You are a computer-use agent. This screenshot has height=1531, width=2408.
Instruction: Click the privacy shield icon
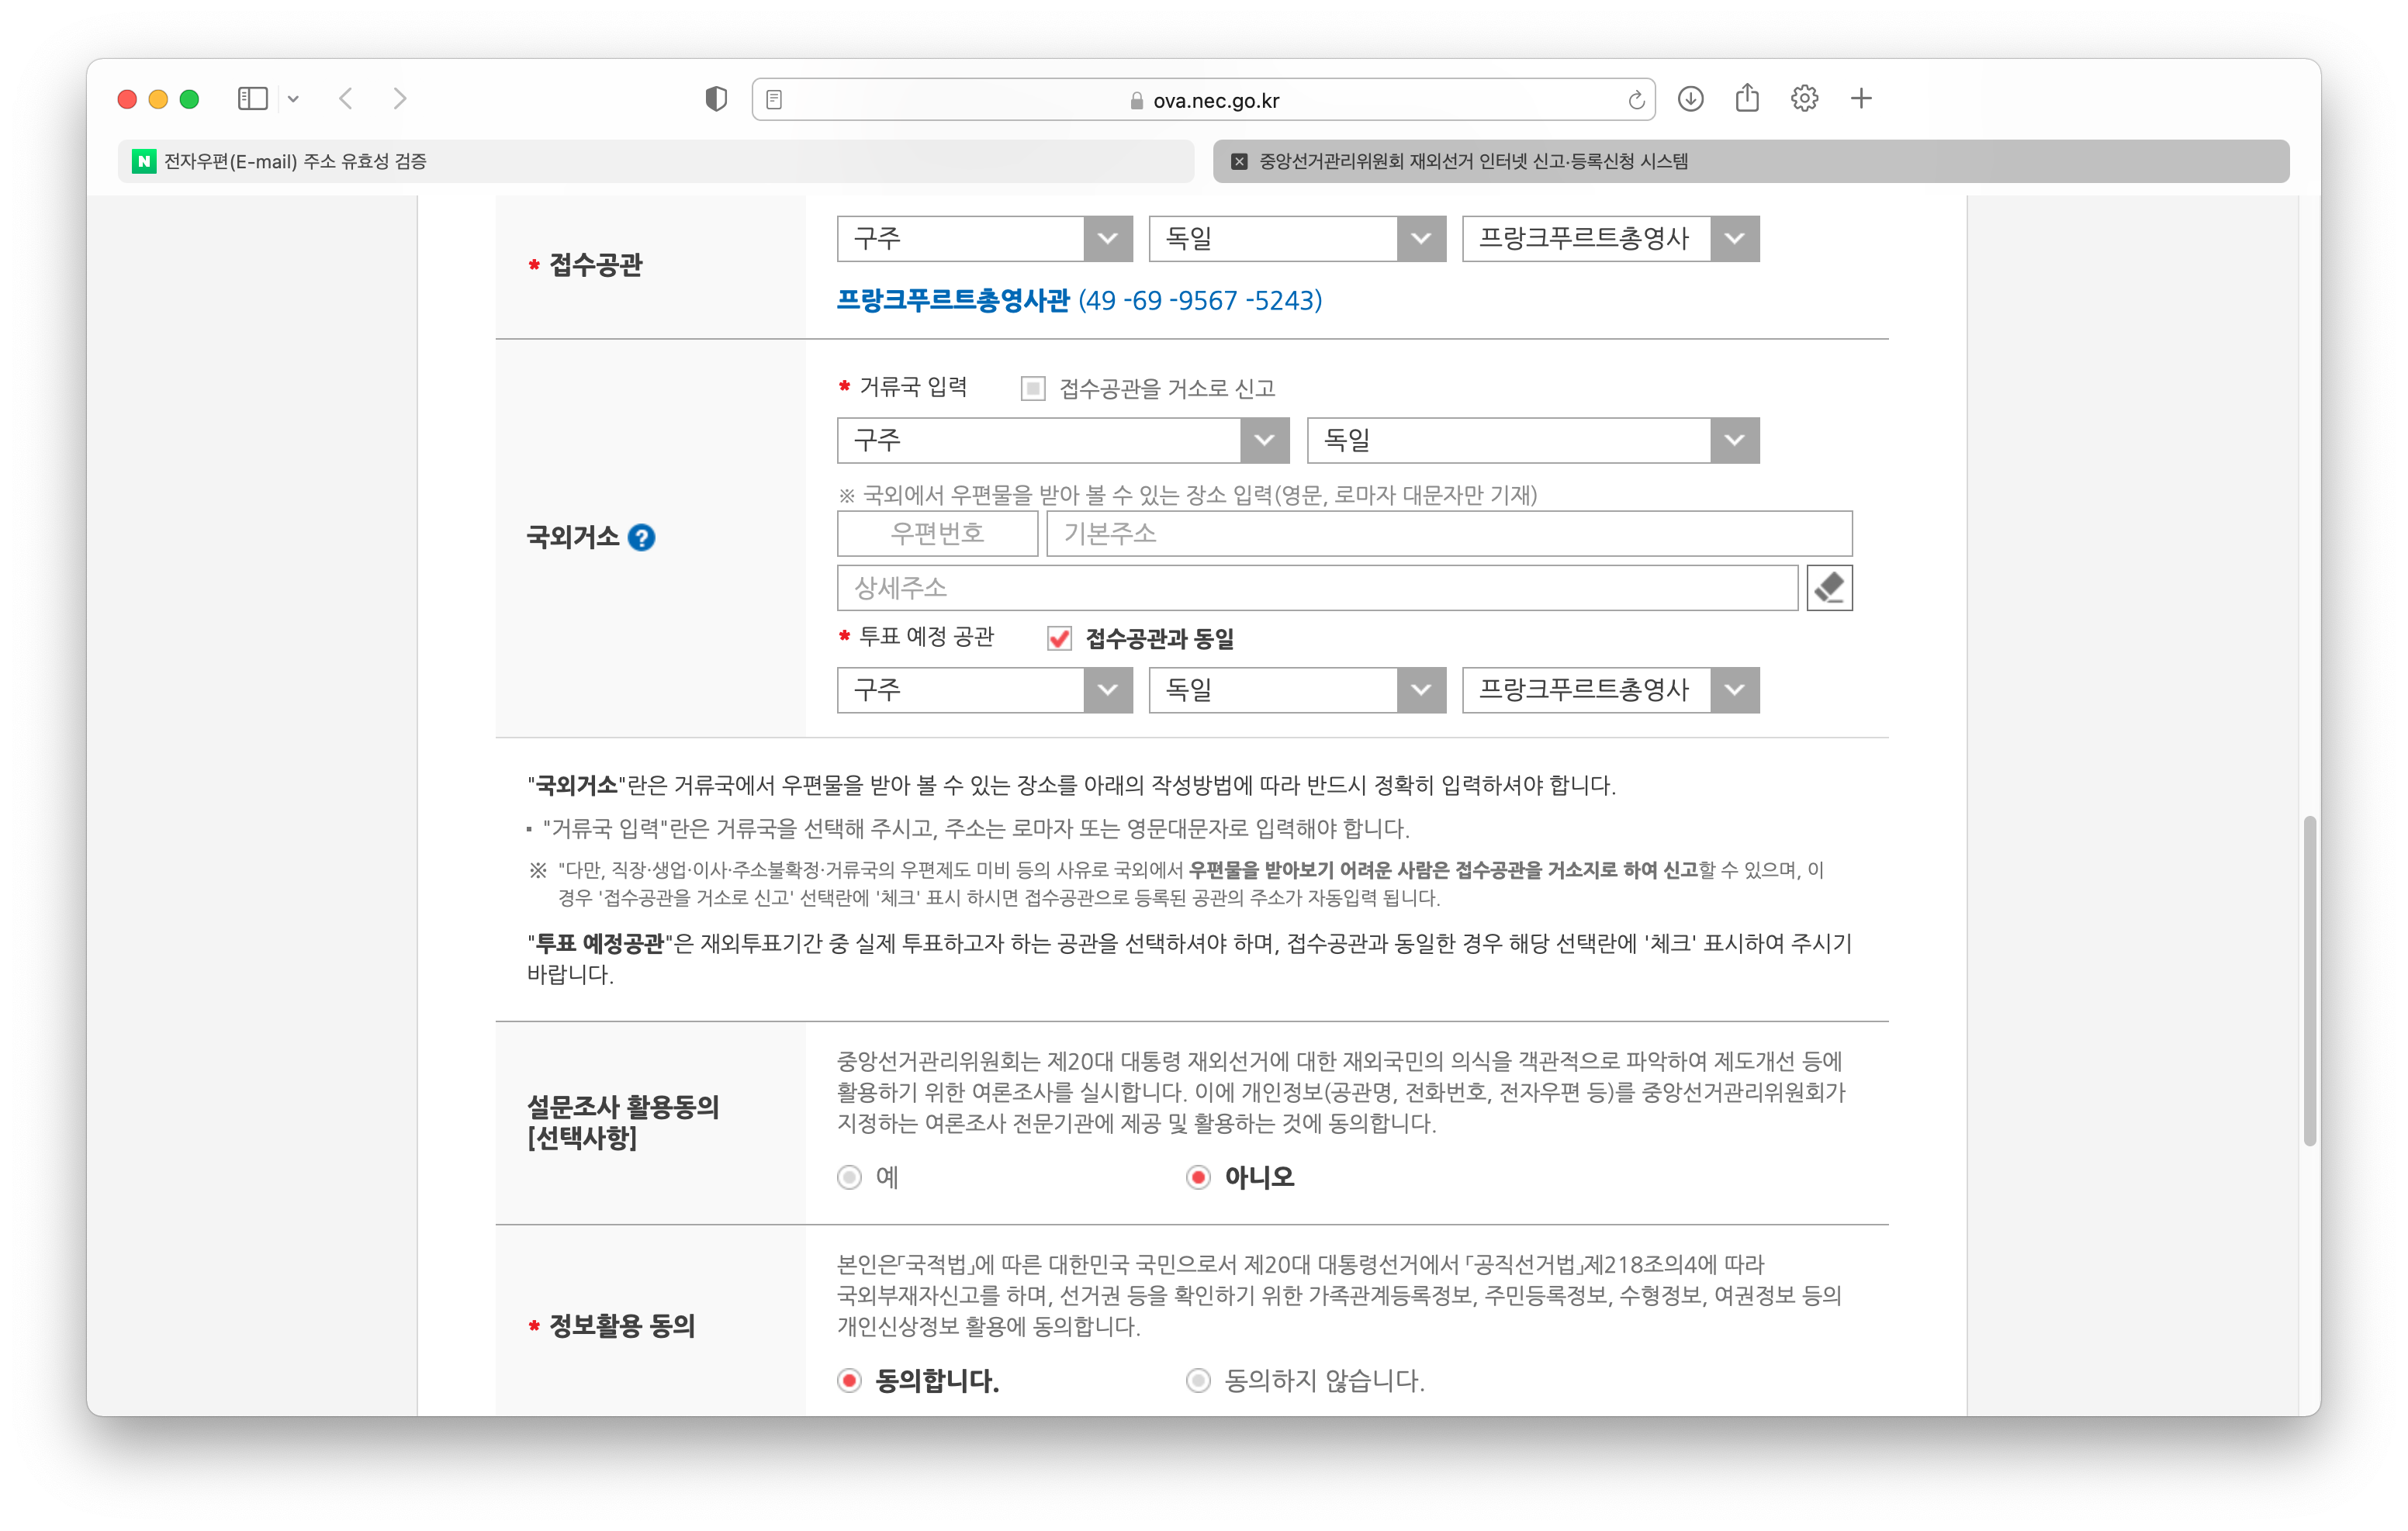tap(716, 99)
